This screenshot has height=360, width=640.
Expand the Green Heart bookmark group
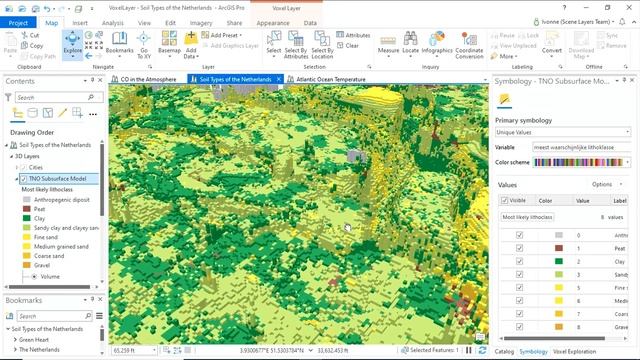point(15,340)
